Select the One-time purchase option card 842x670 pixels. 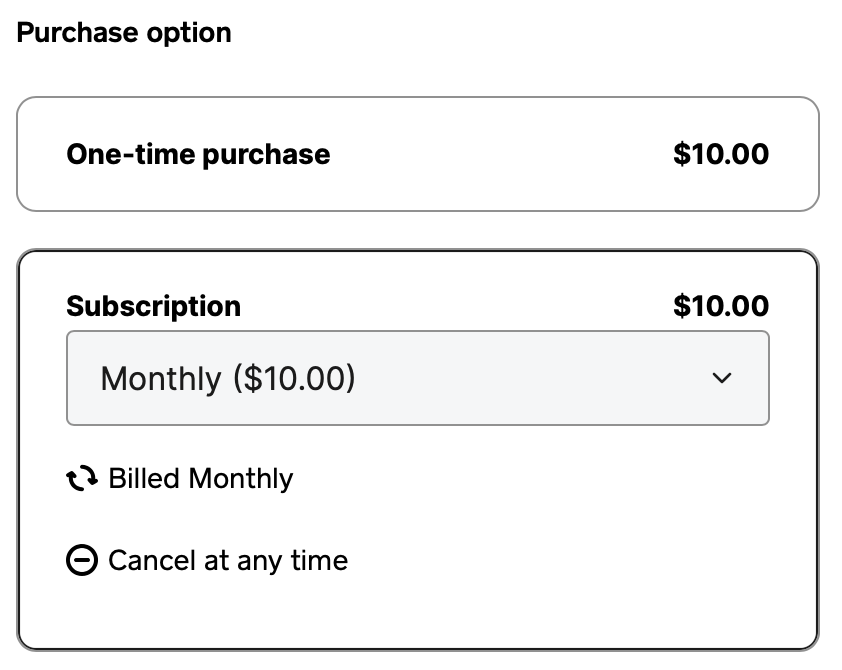tap(418, 154)
